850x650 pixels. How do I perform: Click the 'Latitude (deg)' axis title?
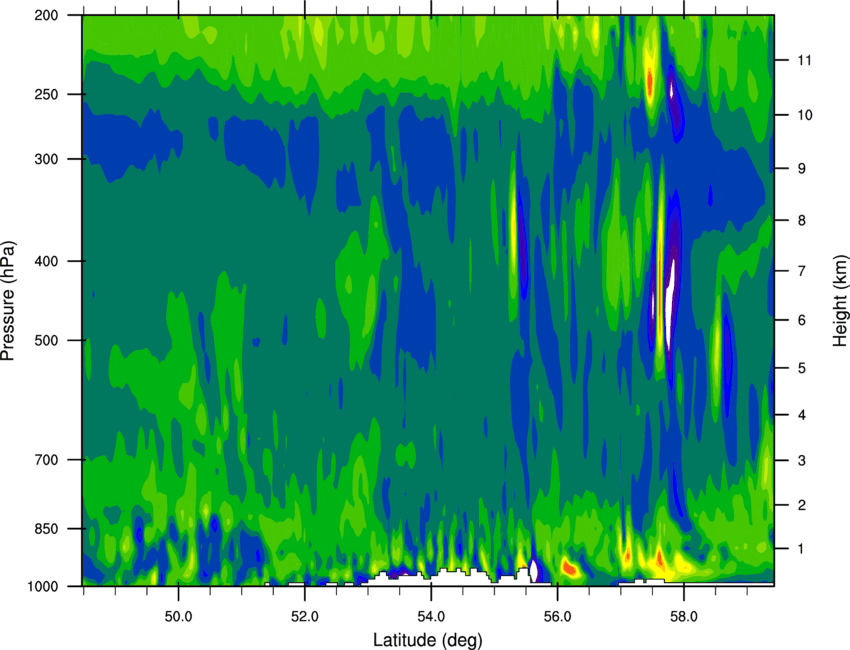coord(427,640)
